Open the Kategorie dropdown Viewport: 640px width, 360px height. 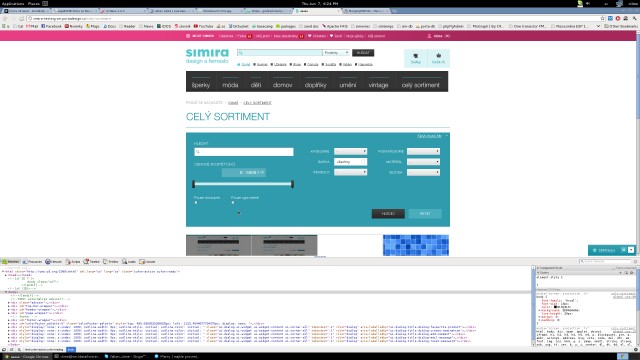pos(351,151)
